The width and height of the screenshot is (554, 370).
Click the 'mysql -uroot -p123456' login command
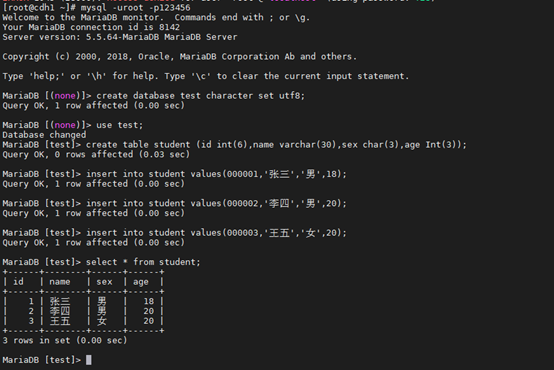(135, 7)
